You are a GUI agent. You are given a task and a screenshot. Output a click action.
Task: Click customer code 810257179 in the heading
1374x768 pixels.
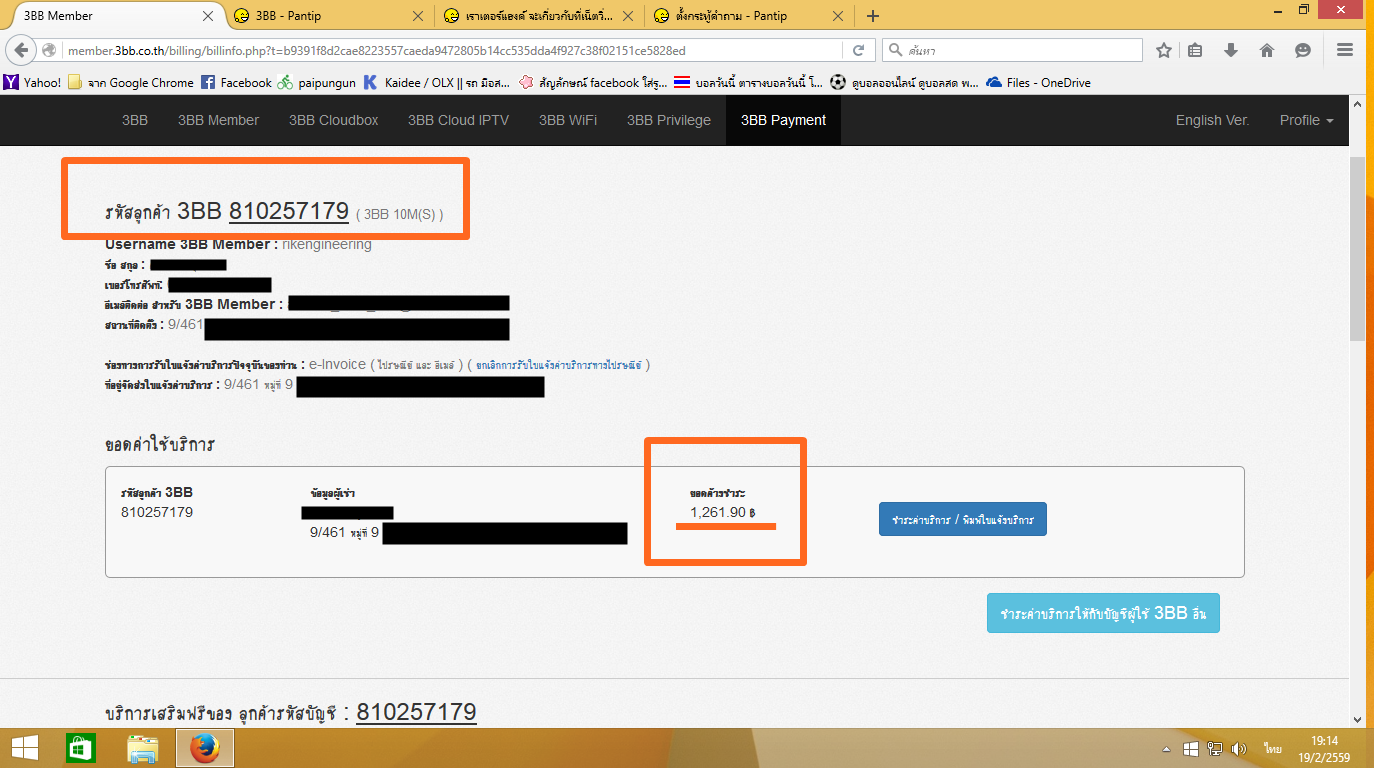tap(289, 211)
